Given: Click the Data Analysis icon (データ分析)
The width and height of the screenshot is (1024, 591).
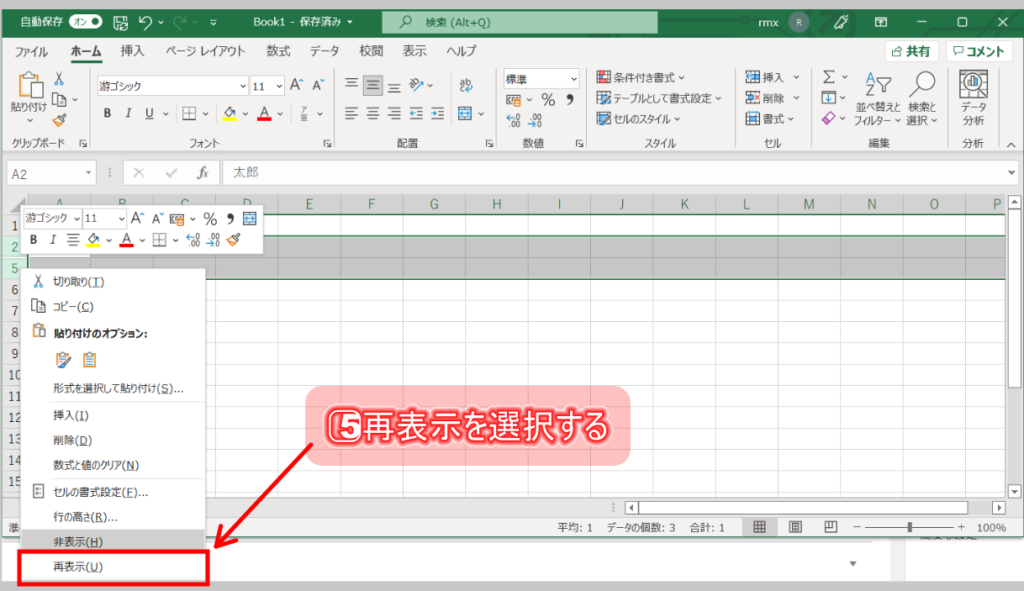Looking at the screenshot, I should [x=972, y=98].
